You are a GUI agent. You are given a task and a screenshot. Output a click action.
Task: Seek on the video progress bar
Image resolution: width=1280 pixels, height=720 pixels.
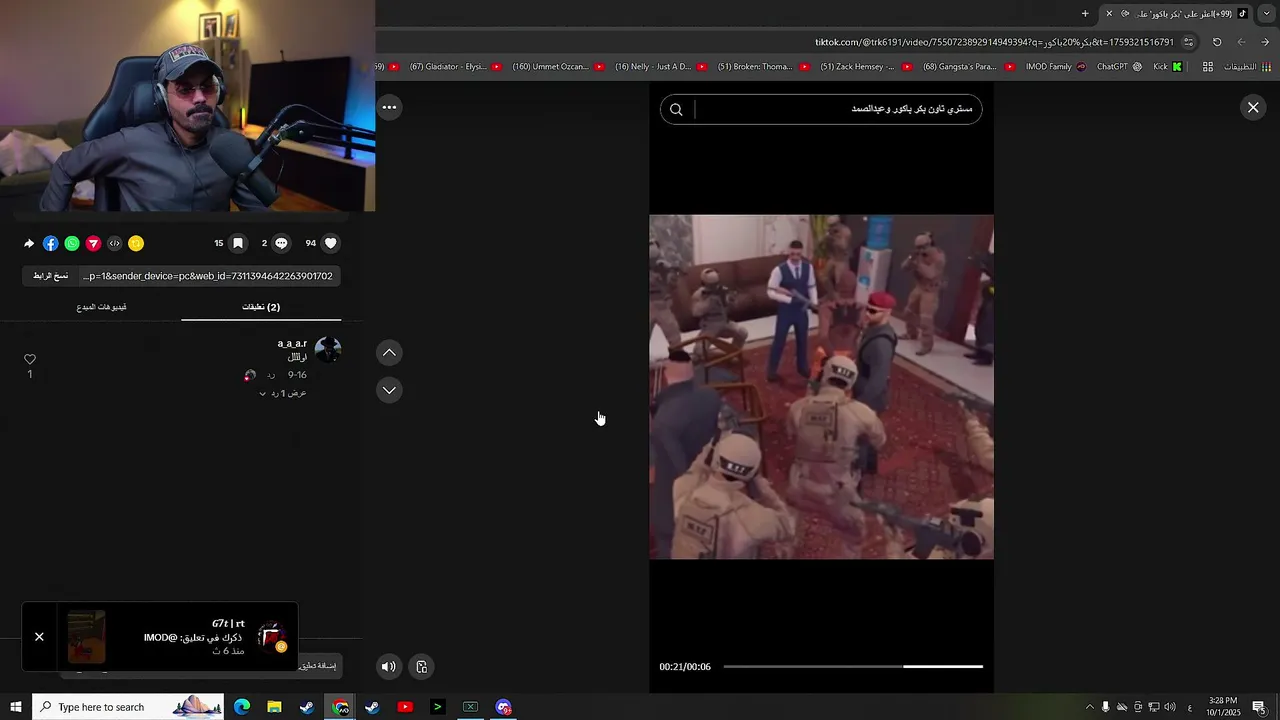click(x=853, y=666)
